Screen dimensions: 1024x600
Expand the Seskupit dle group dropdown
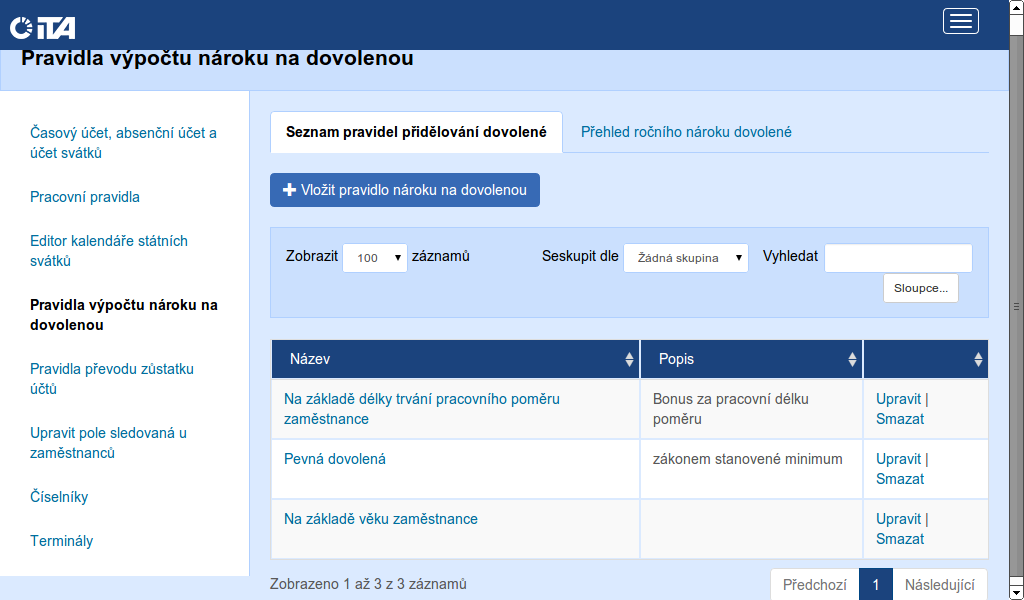pyautogui.click(x=685, y=257)
